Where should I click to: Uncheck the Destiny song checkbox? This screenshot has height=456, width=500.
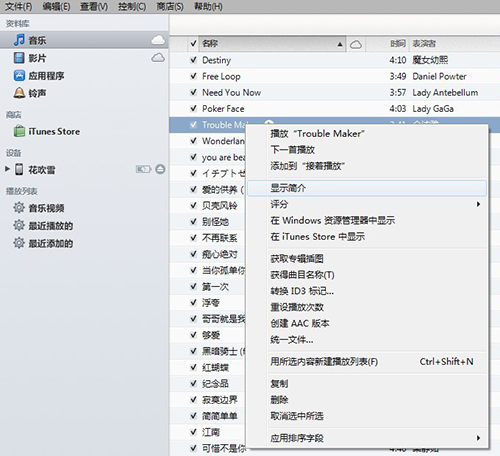(x=193, y=60)
